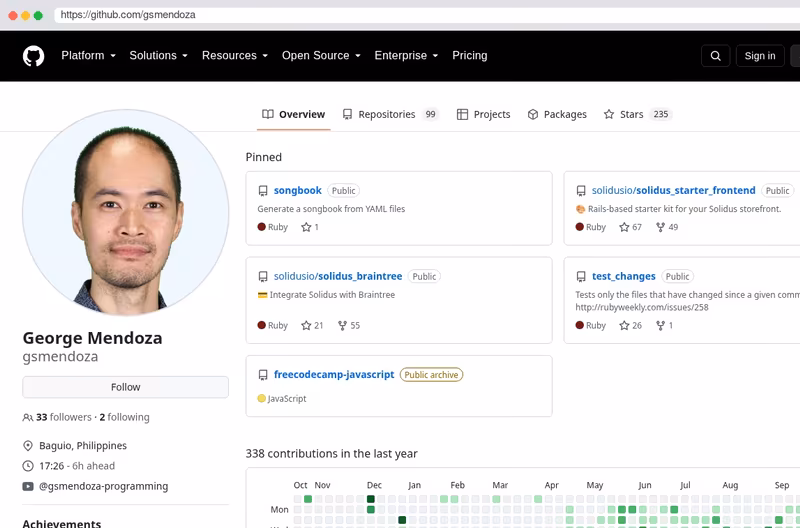Switch to the Stars tab
Image resolution: width=800 pixels, height=528 pixels.
[x=638, y=114]
